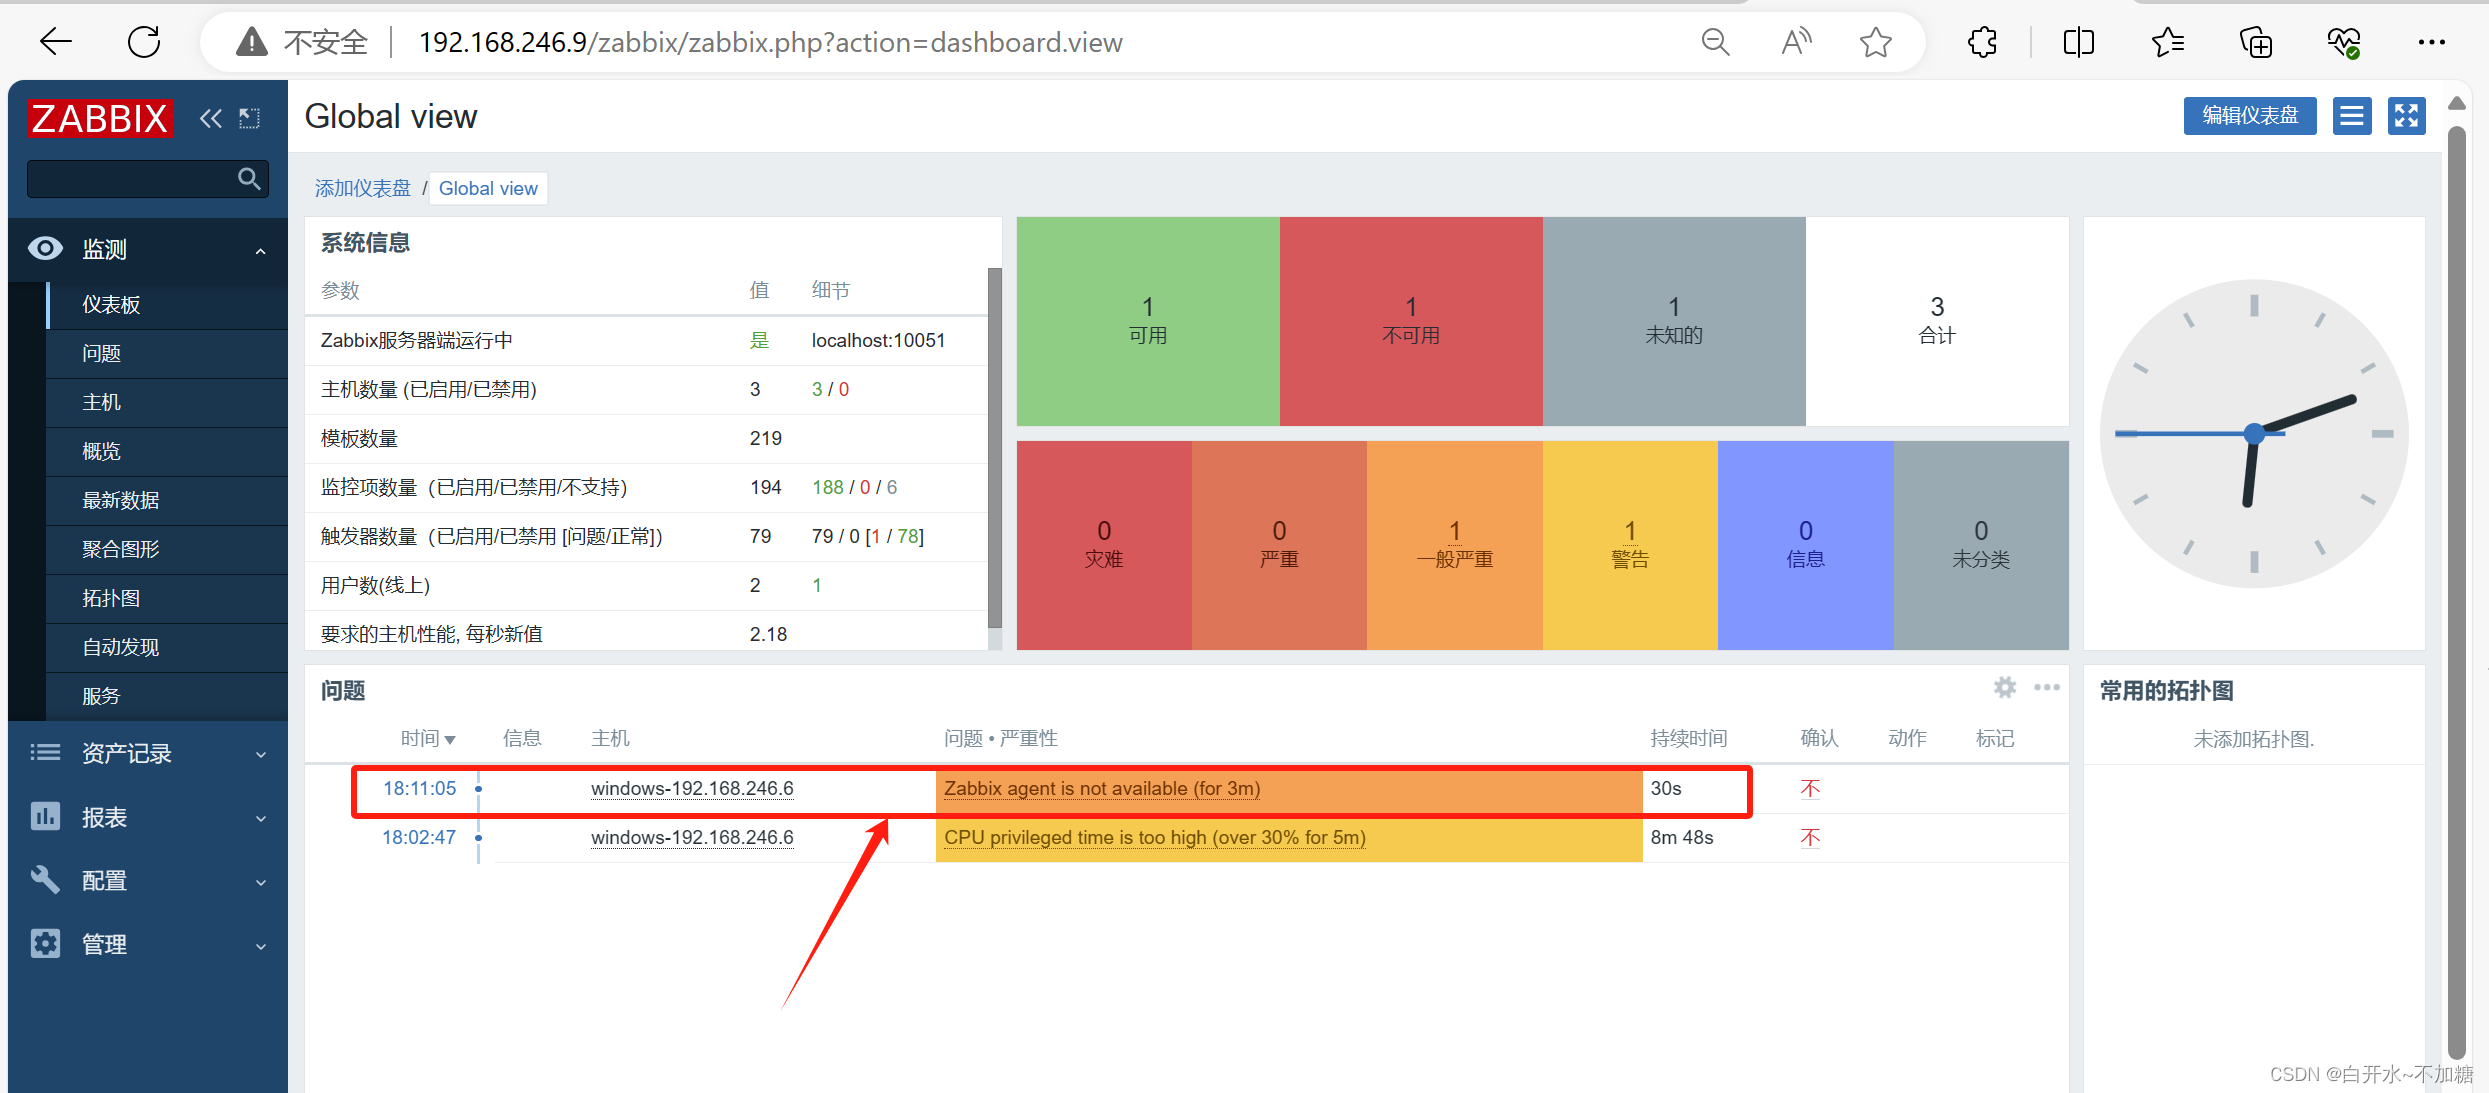Toggle the split screen icon

2079,42
